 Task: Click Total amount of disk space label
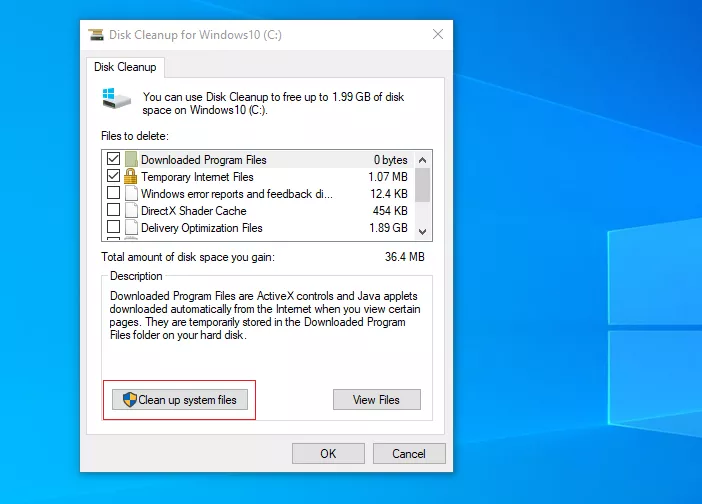tap(188, 257)
